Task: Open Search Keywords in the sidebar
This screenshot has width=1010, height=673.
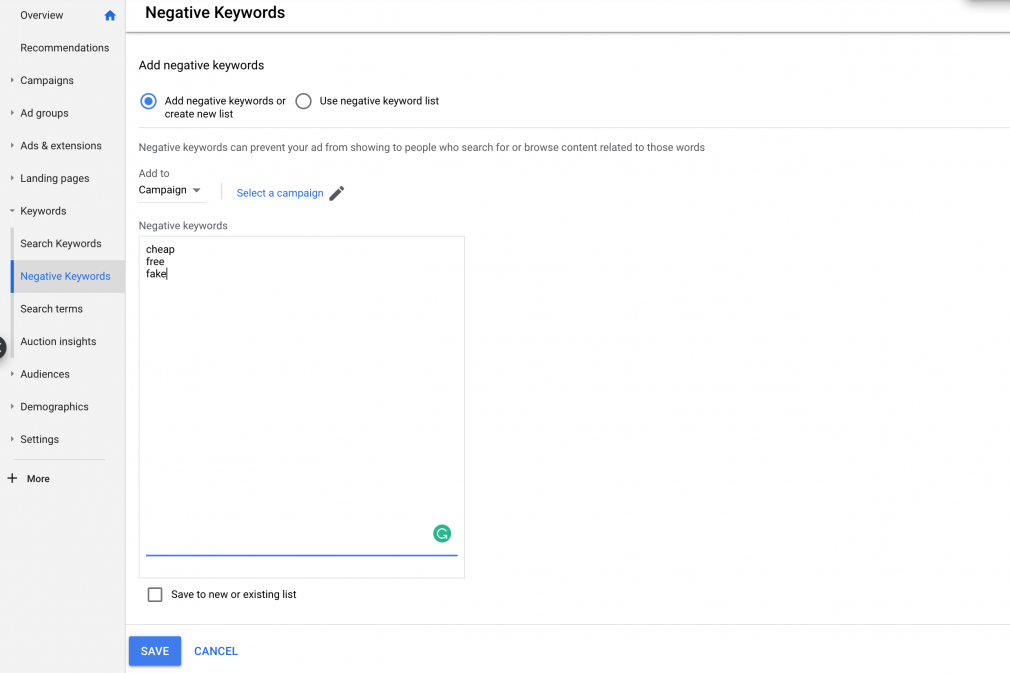Action: click(x=61, y=244)
